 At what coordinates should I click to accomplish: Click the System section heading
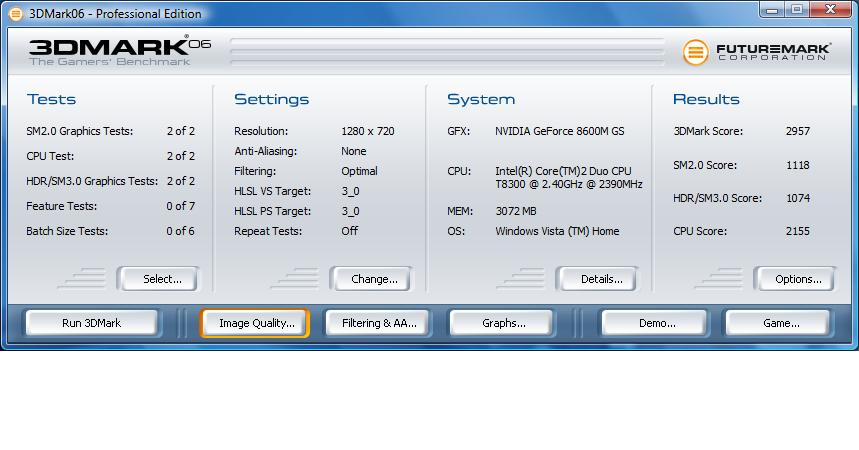coord(481,99)
